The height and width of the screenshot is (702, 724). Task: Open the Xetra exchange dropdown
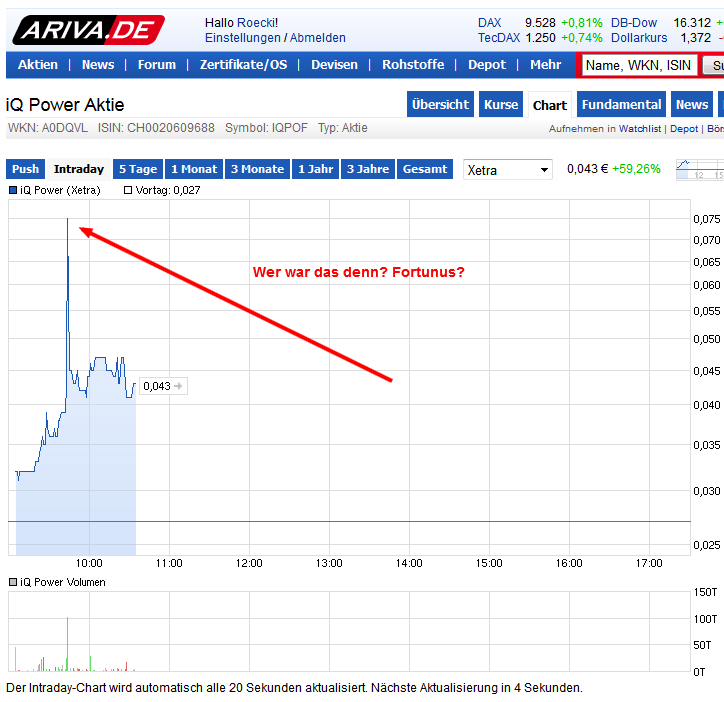(x=507, y=170)
